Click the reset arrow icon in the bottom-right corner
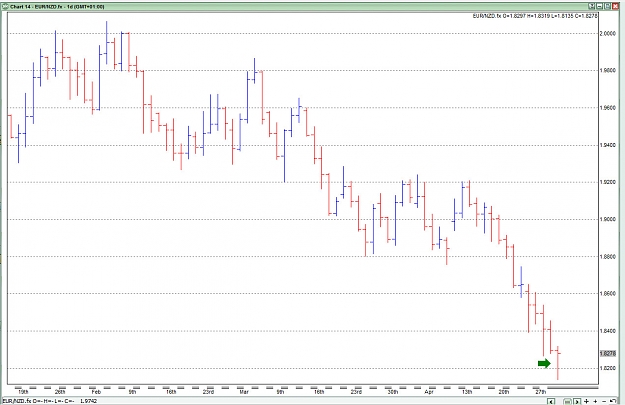This screenshot has height=405, width=625. click(x=613, y=401)
